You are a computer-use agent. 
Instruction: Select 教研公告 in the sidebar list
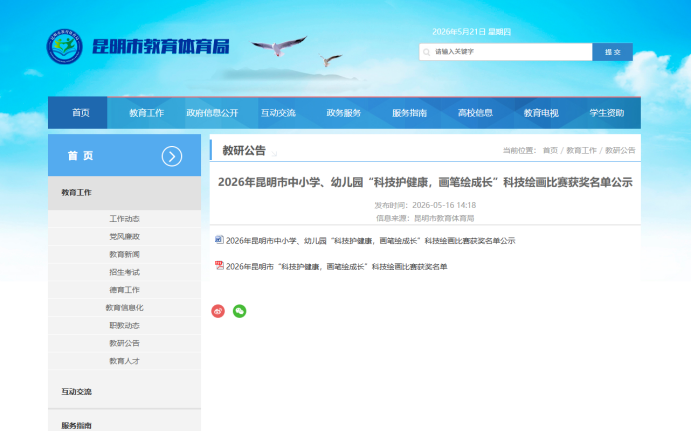(124, 343)
